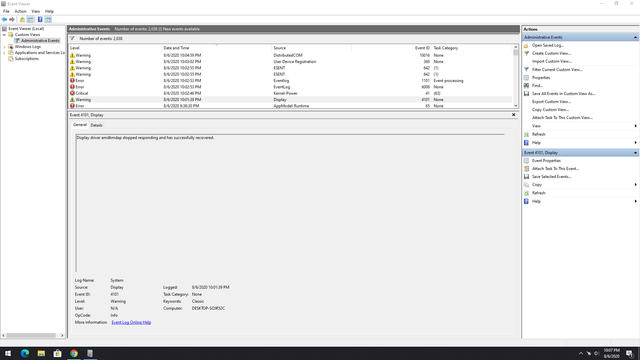The height and width of the screenshot is (360, 640).
Task: Click the event list scrollbar up arrow
Action: 516,47
